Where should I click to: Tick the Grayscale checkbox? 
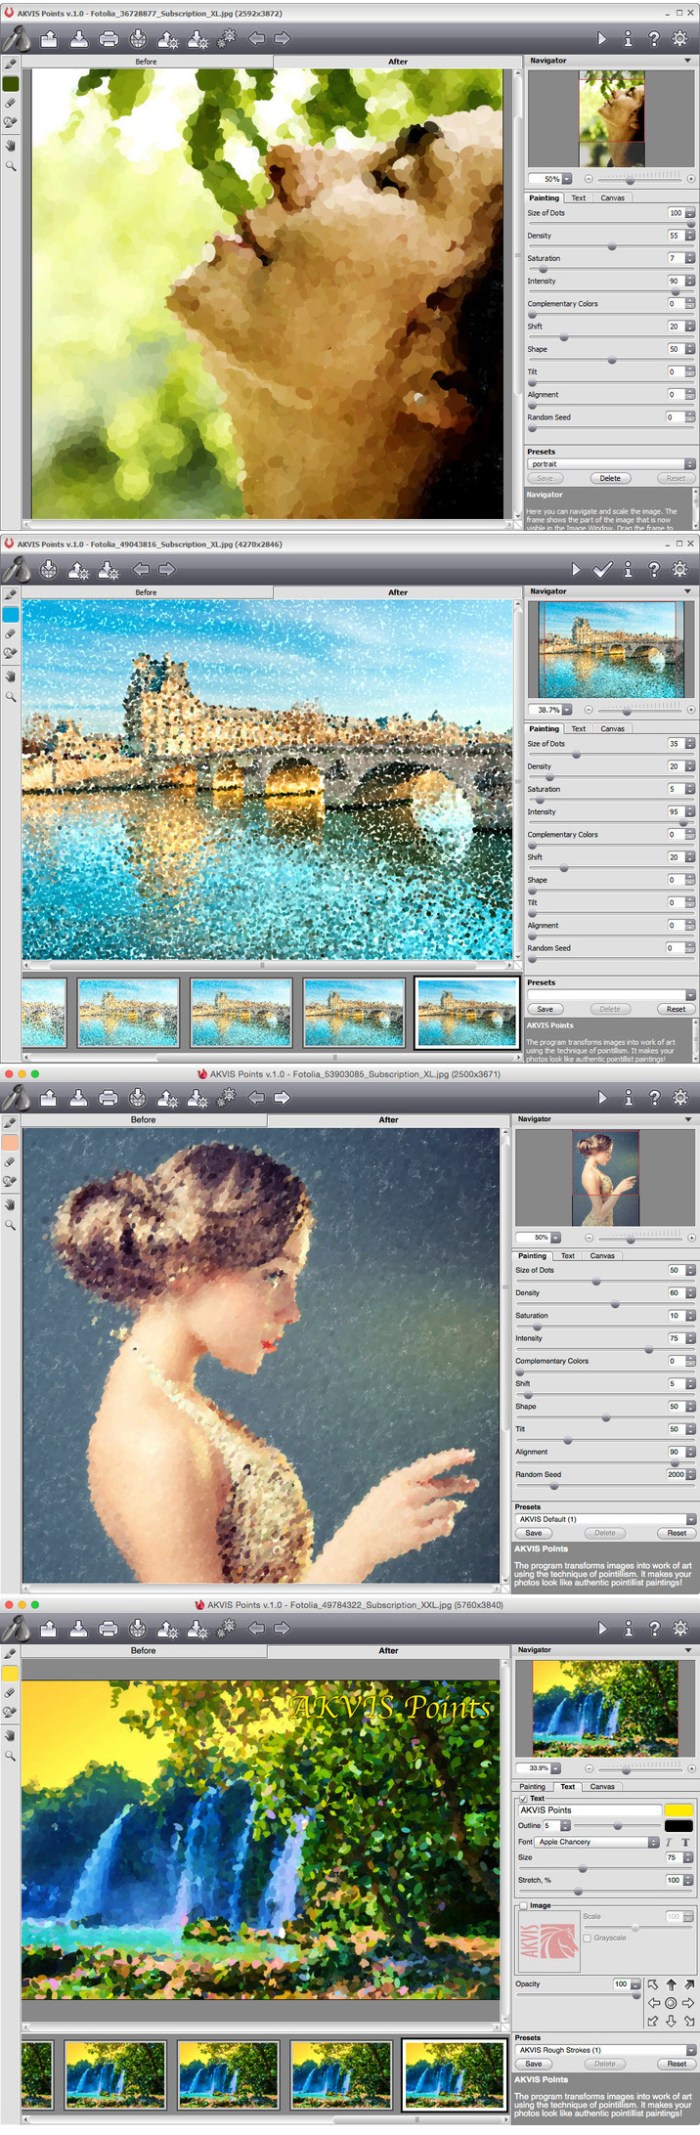tap(587, 1938)
